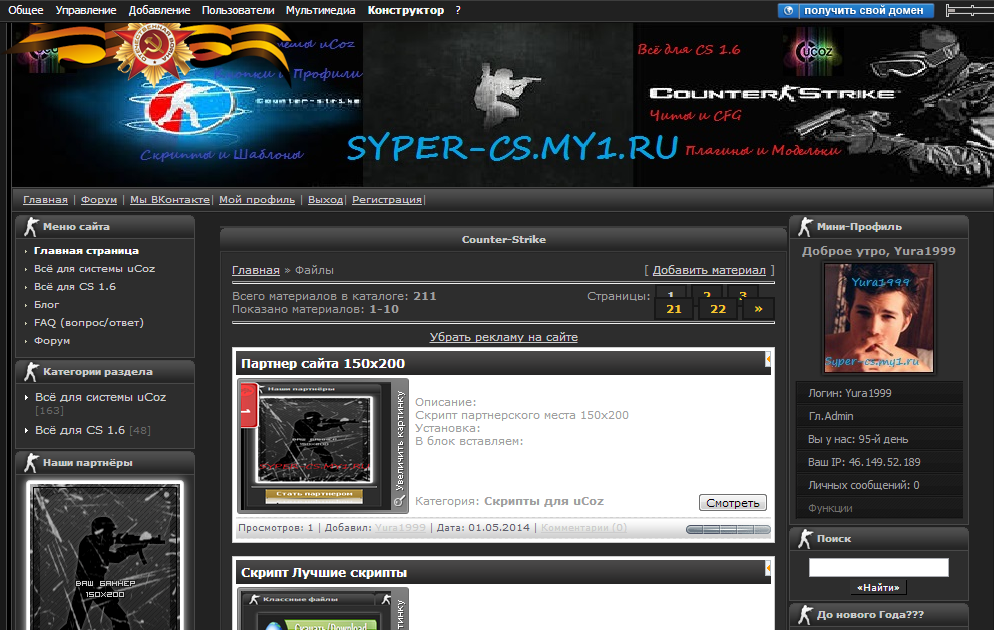Click the «Найти» search button
Viewport: 994px width, 630px height.
(878, 588)
